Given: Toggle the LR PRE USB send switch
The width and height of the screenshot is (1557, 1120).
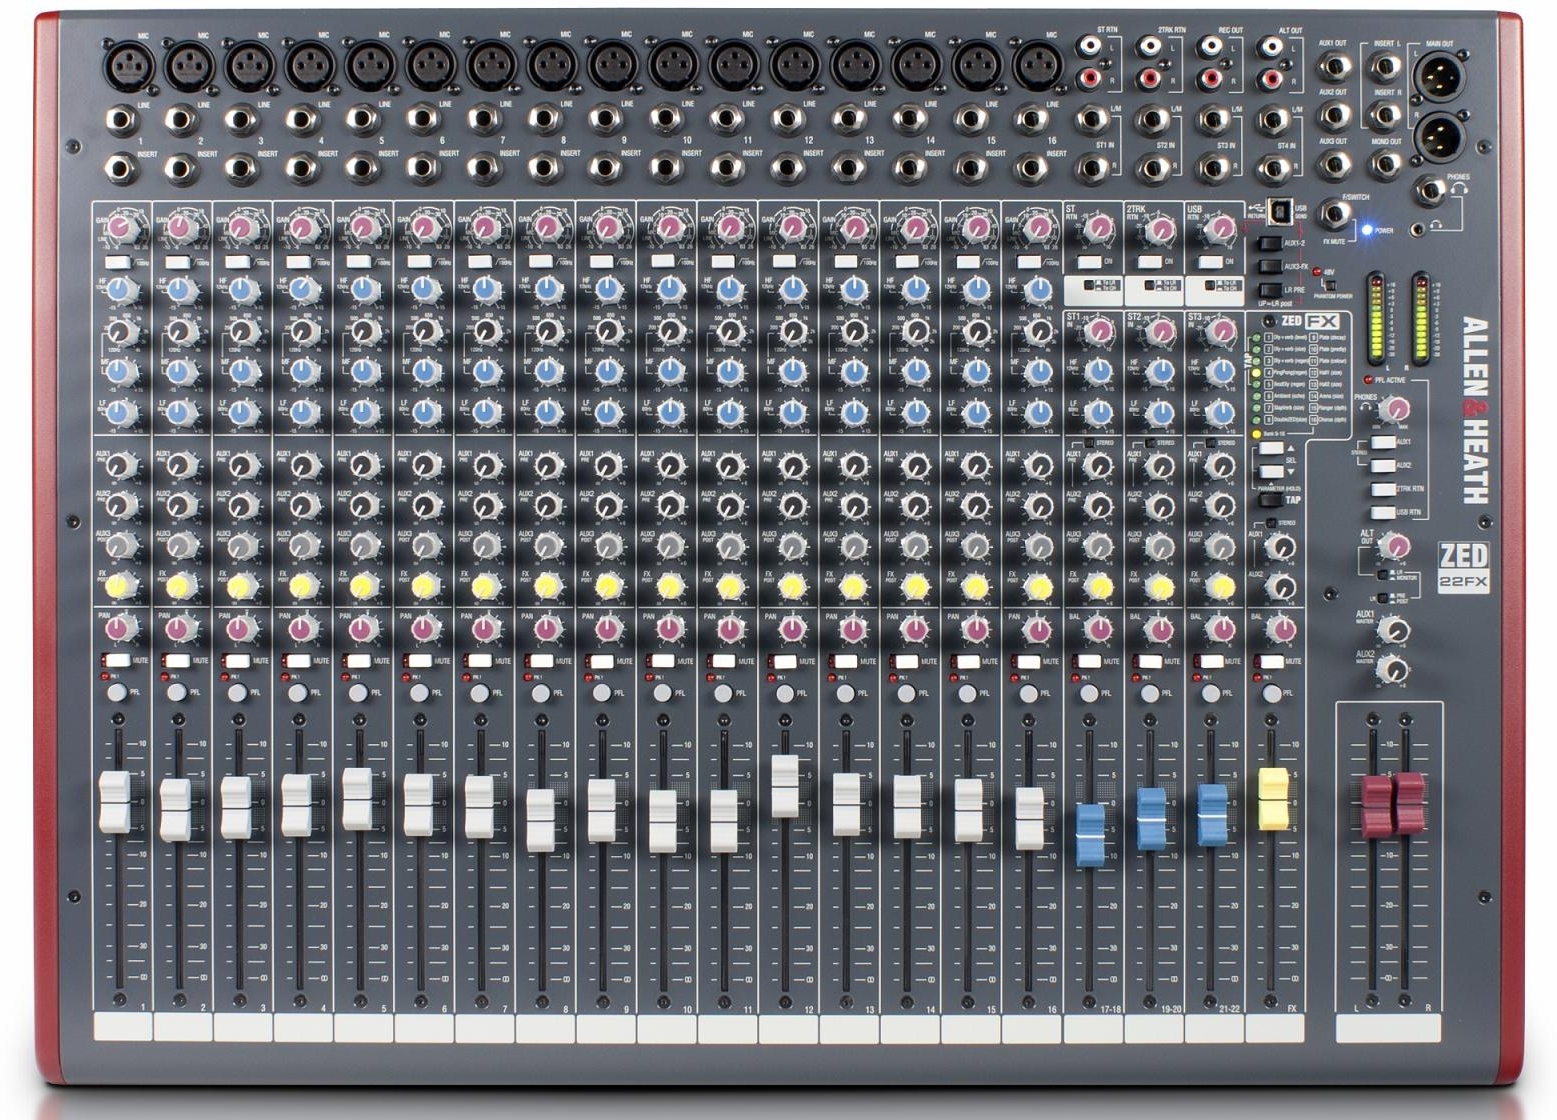Looking at the screenshot, I should (x=1269, y=289).
